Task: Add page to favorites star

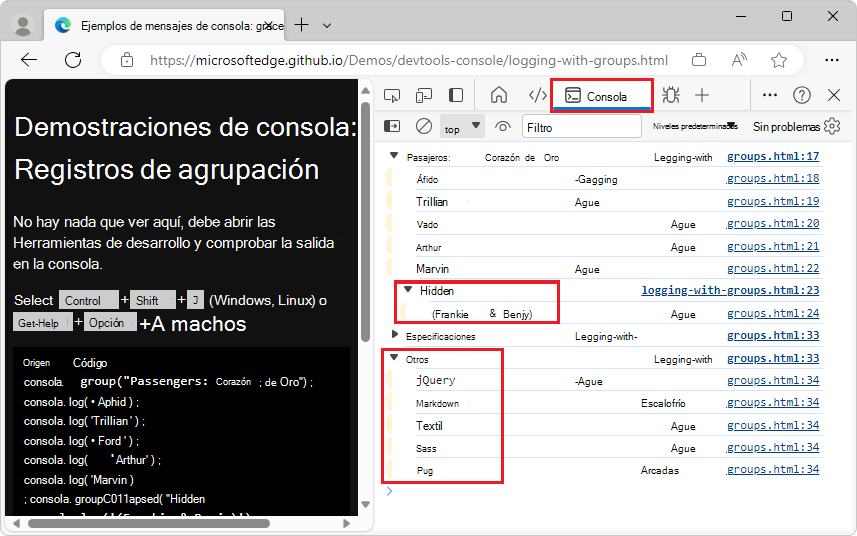Action: (779, 60)
